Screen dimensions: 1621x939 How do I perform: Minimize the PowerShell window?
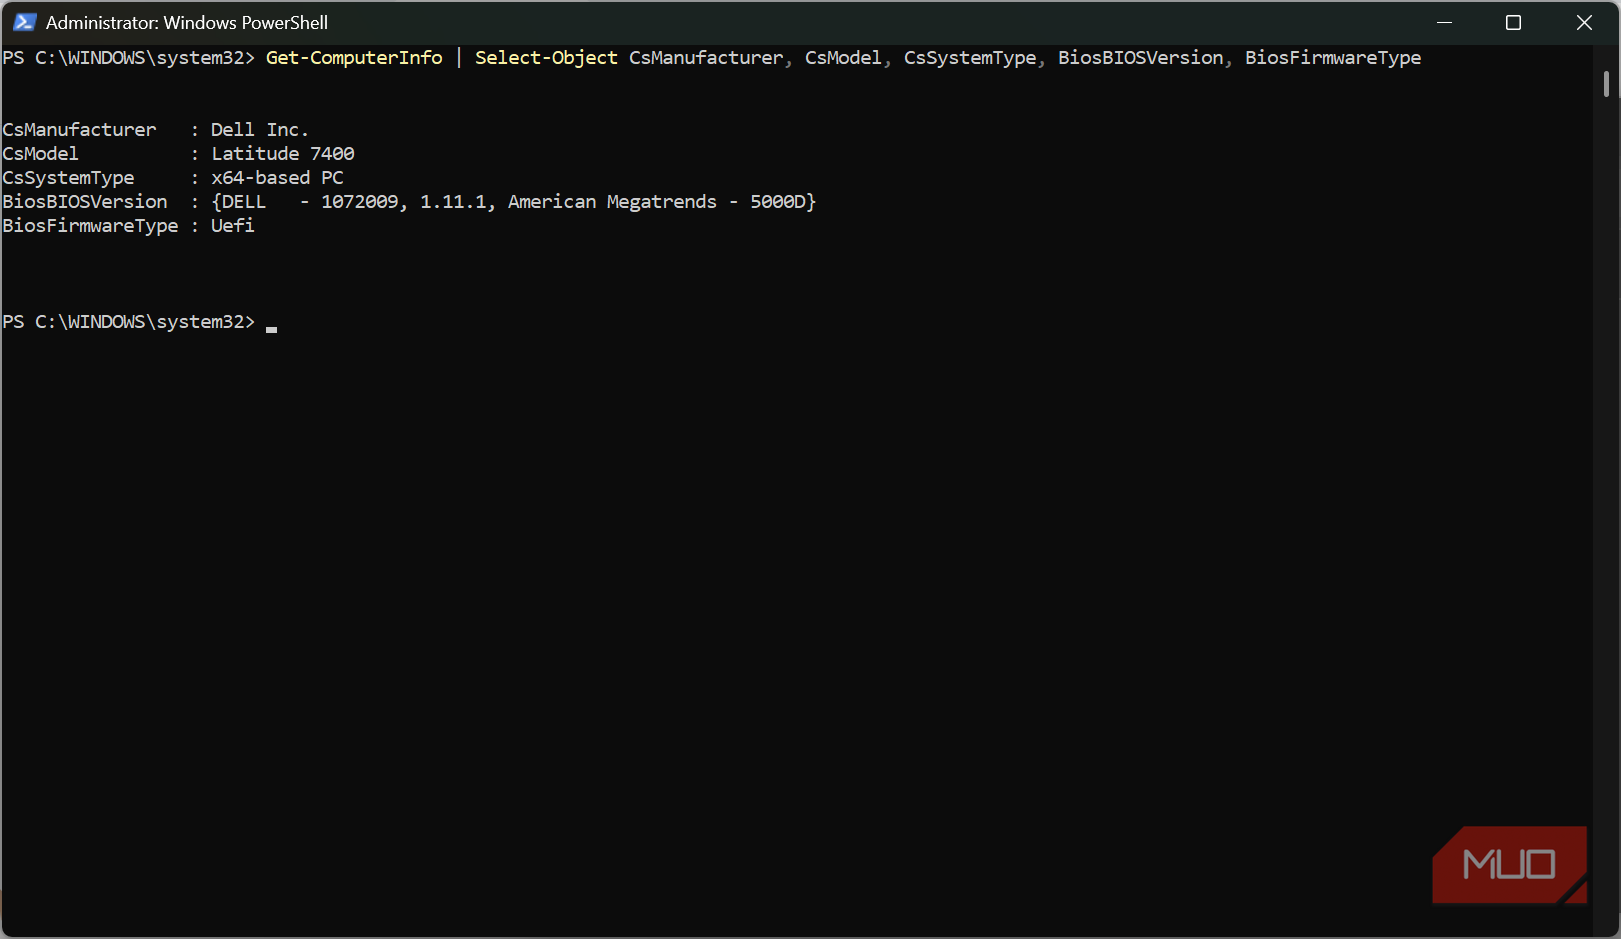click(x=1444, y=22)
